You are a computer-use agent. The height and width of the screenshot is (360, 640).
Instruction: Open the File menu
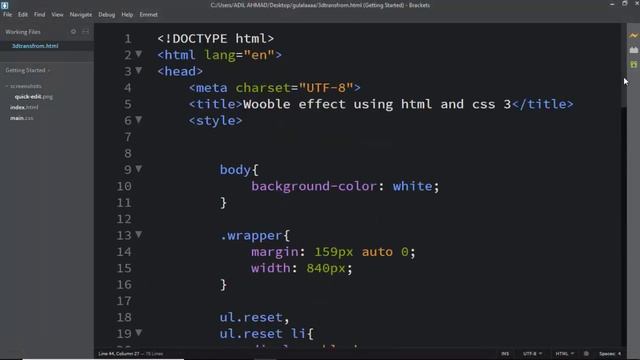[x=7, y=15]
